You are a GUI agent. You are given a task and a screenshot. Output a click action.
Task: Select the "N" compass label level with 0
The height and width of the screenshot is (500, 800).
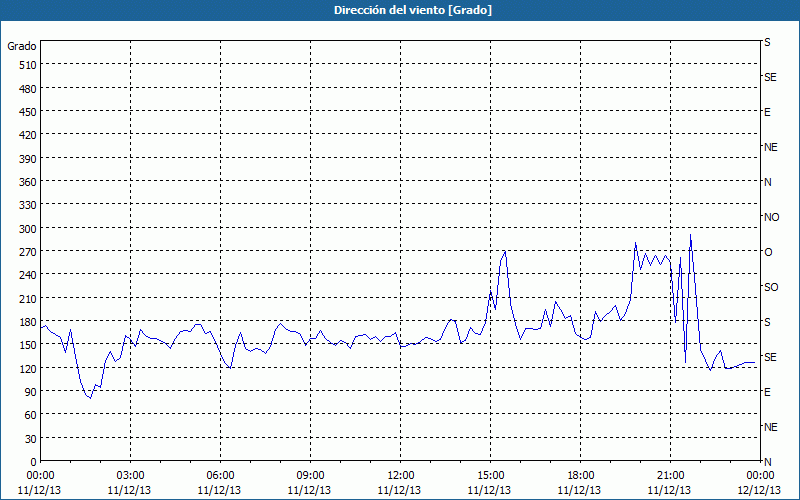(x=767, y=462)
